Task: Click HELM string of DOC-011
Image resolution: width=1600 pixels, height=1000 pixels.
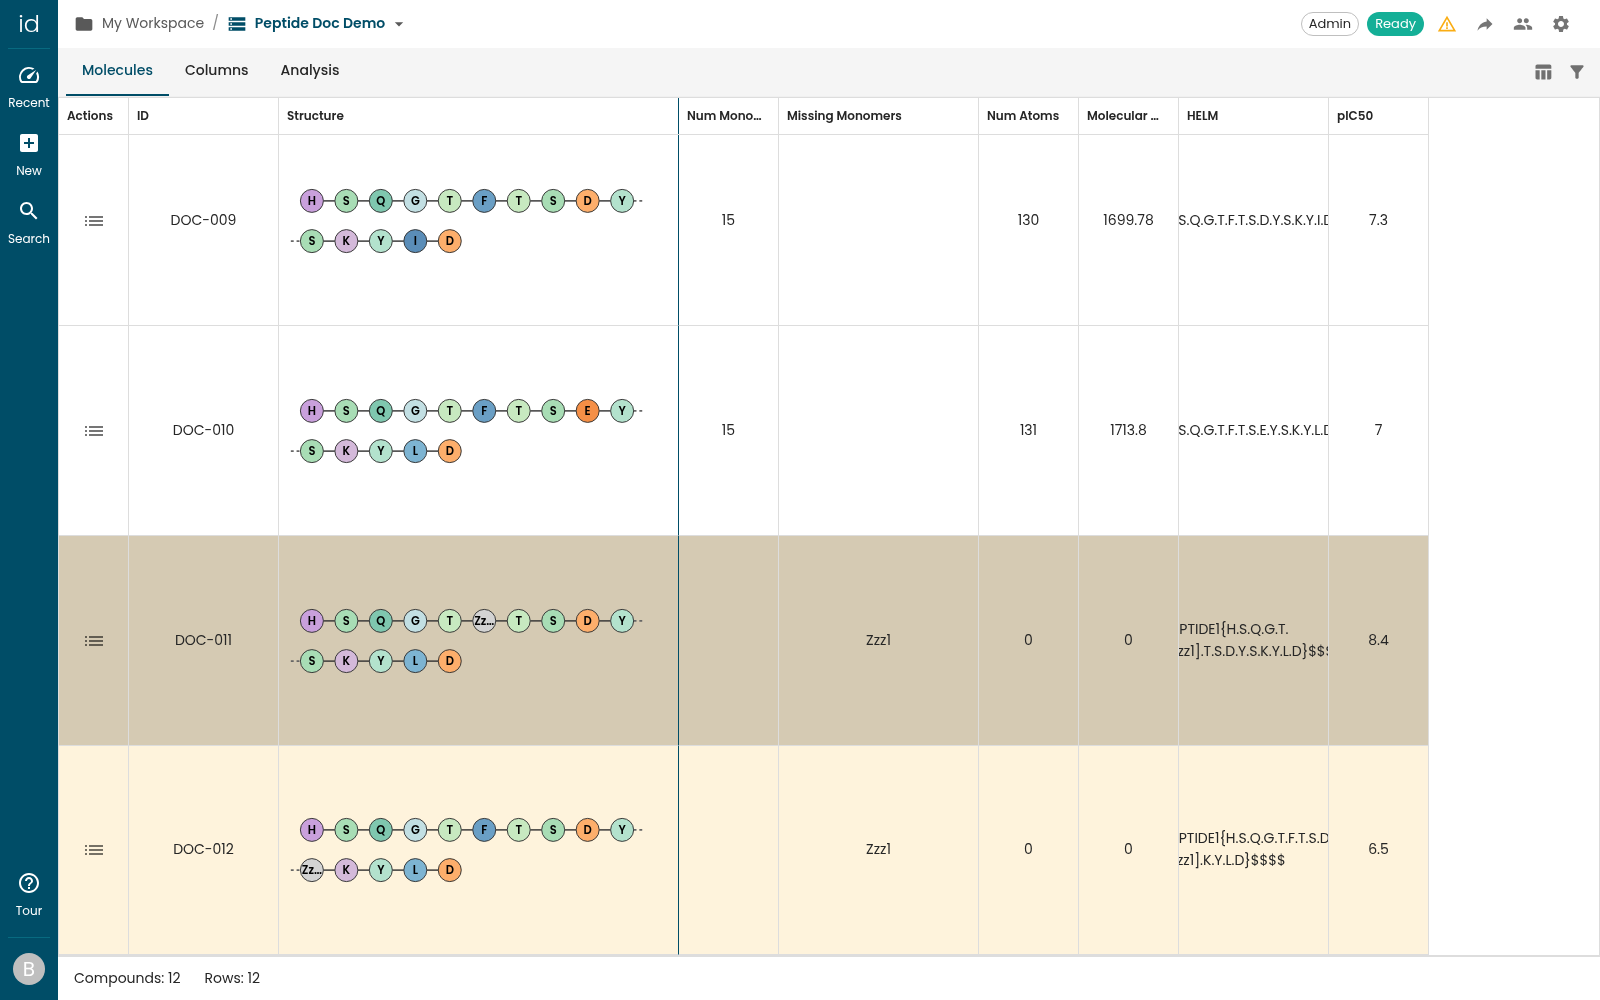Action: (1254, 640)
